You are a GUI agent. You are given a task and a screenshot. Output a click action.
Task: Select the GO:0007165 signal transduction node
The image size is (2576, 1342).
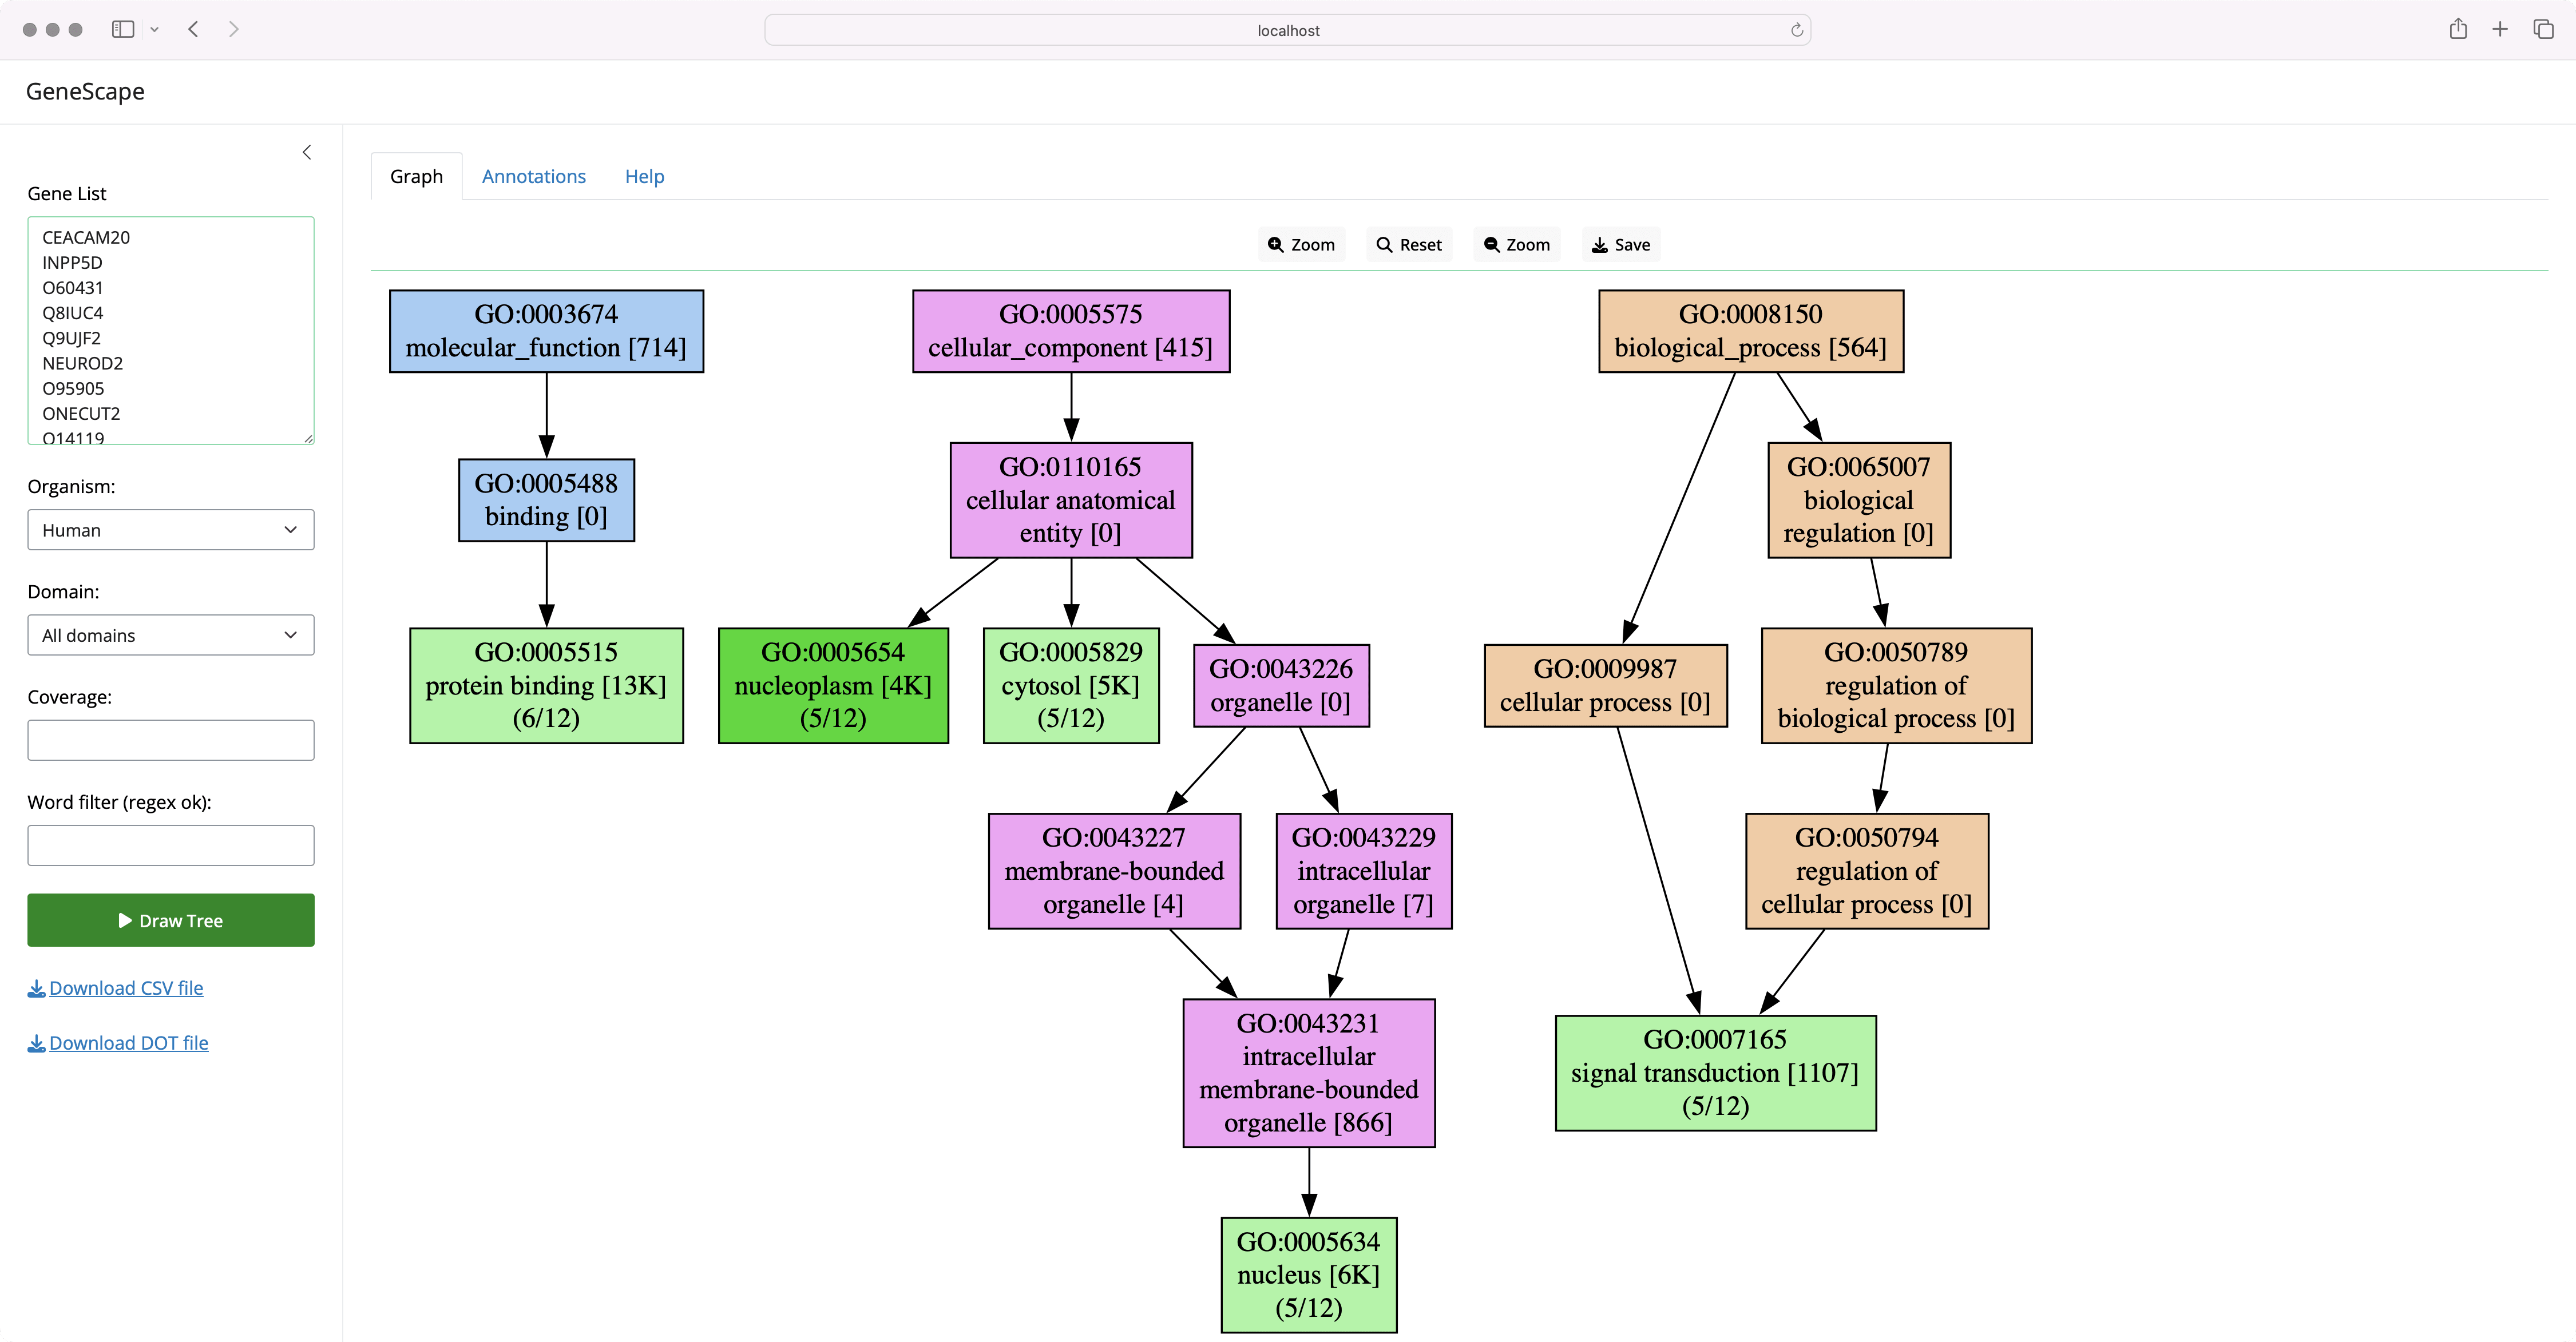click(x=1715, y=1073)
